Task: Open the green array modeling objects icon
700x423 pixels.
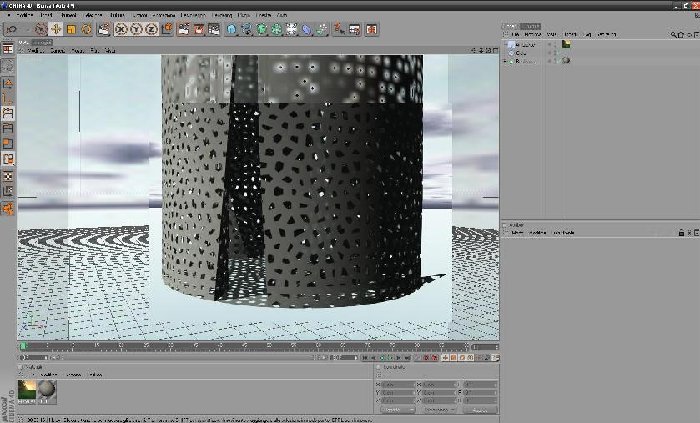Action: [277, 29]
